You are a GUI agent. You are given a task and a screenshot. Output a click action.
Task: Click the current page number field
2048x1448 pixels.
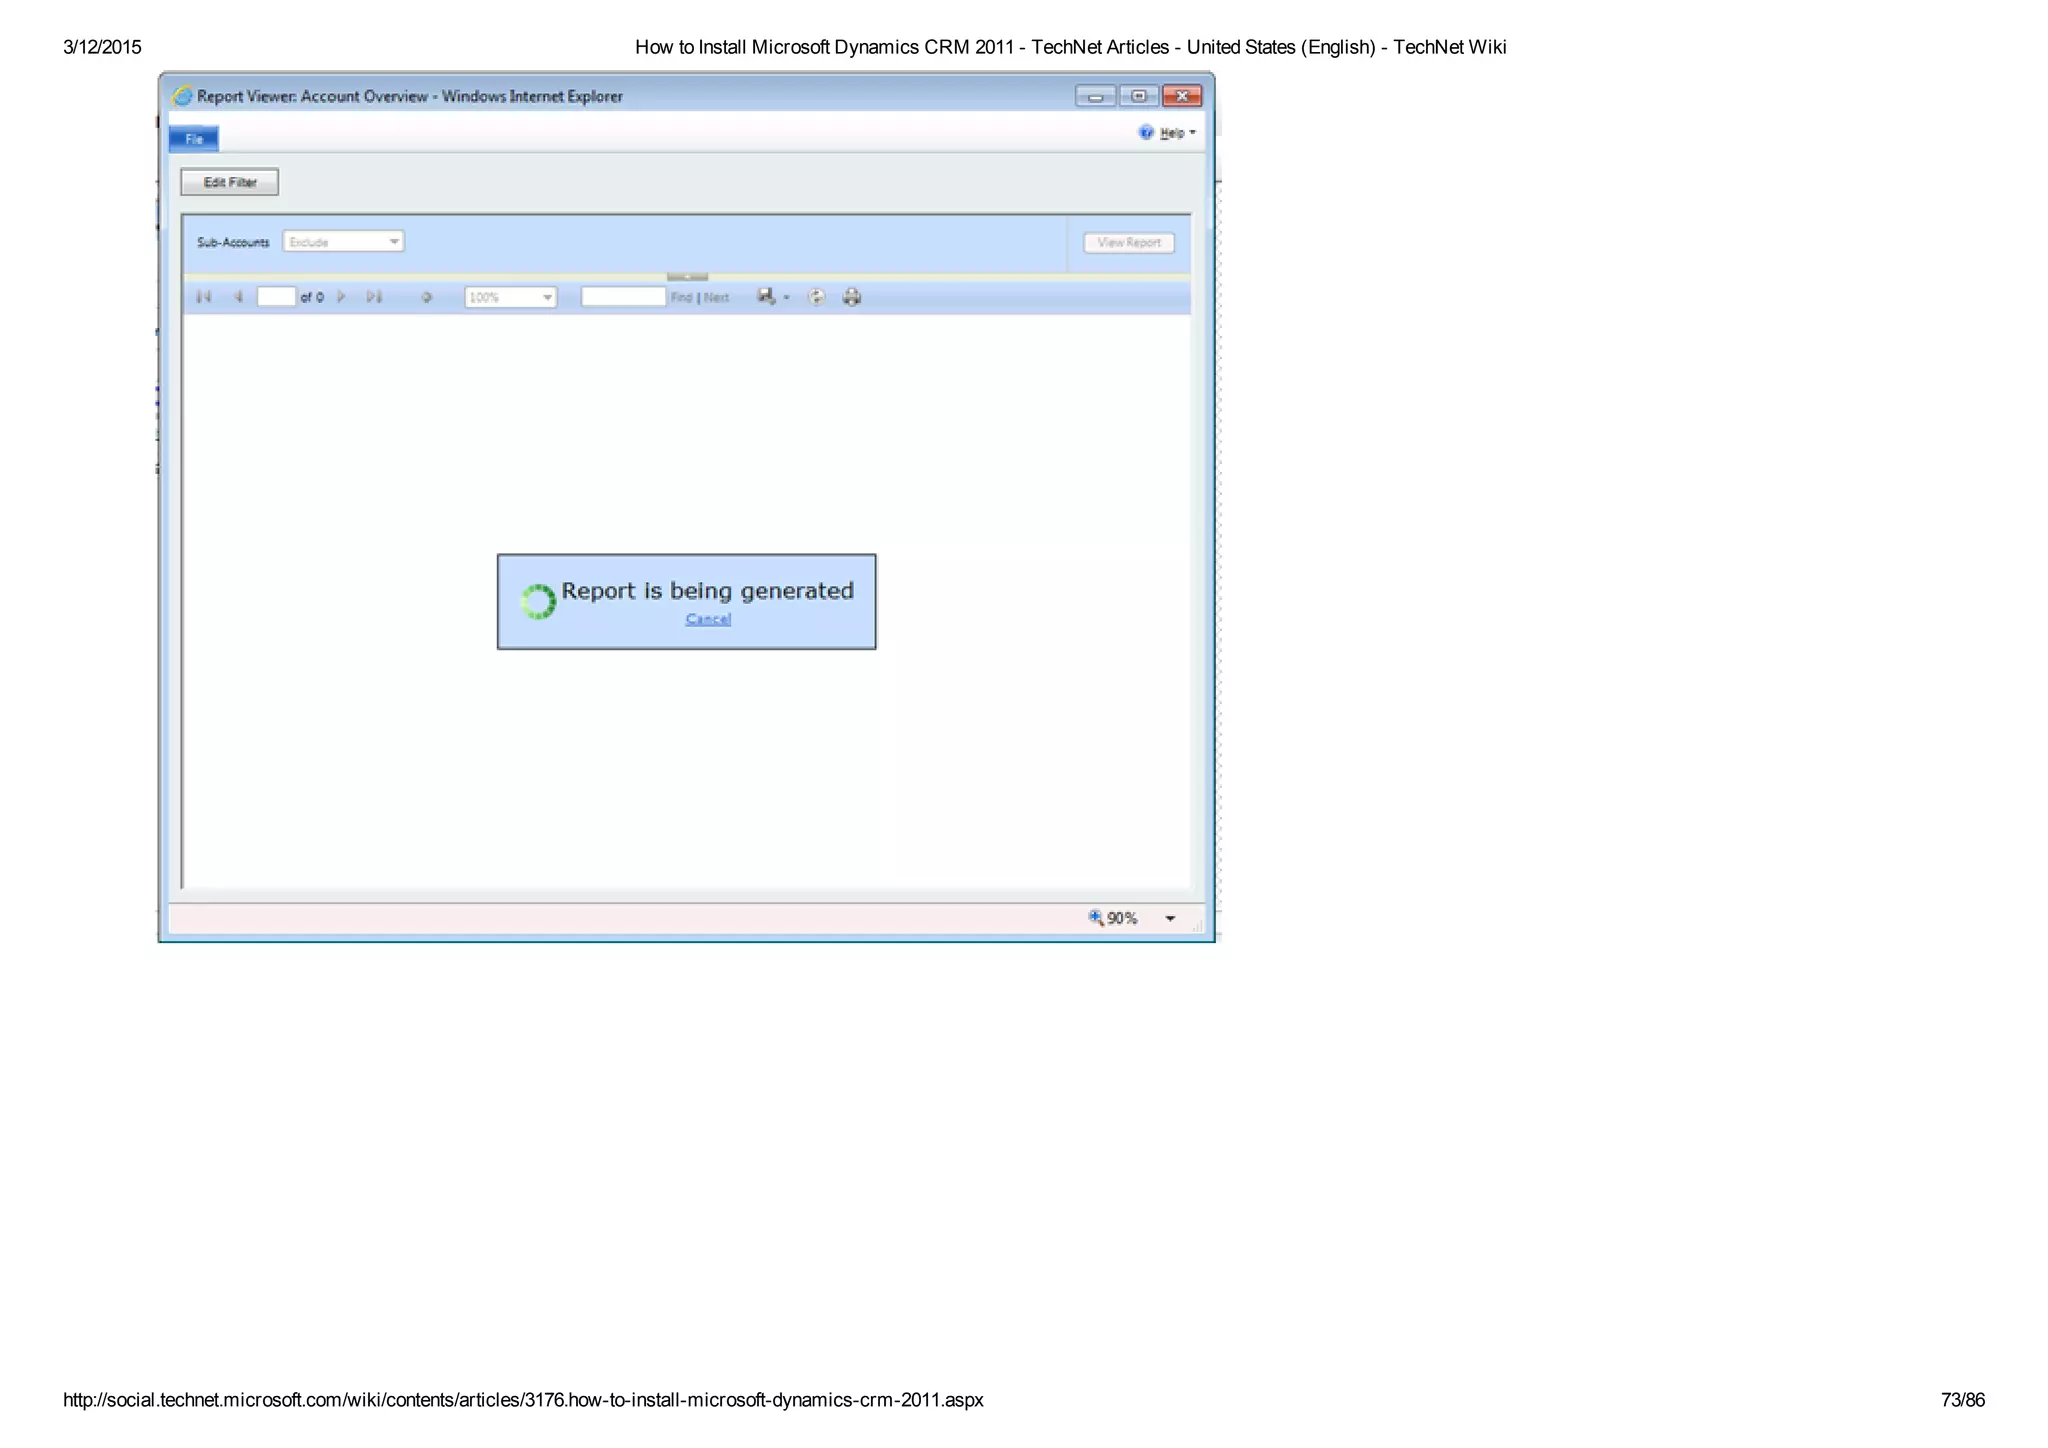pyautogui.click(x=276, y=297)
